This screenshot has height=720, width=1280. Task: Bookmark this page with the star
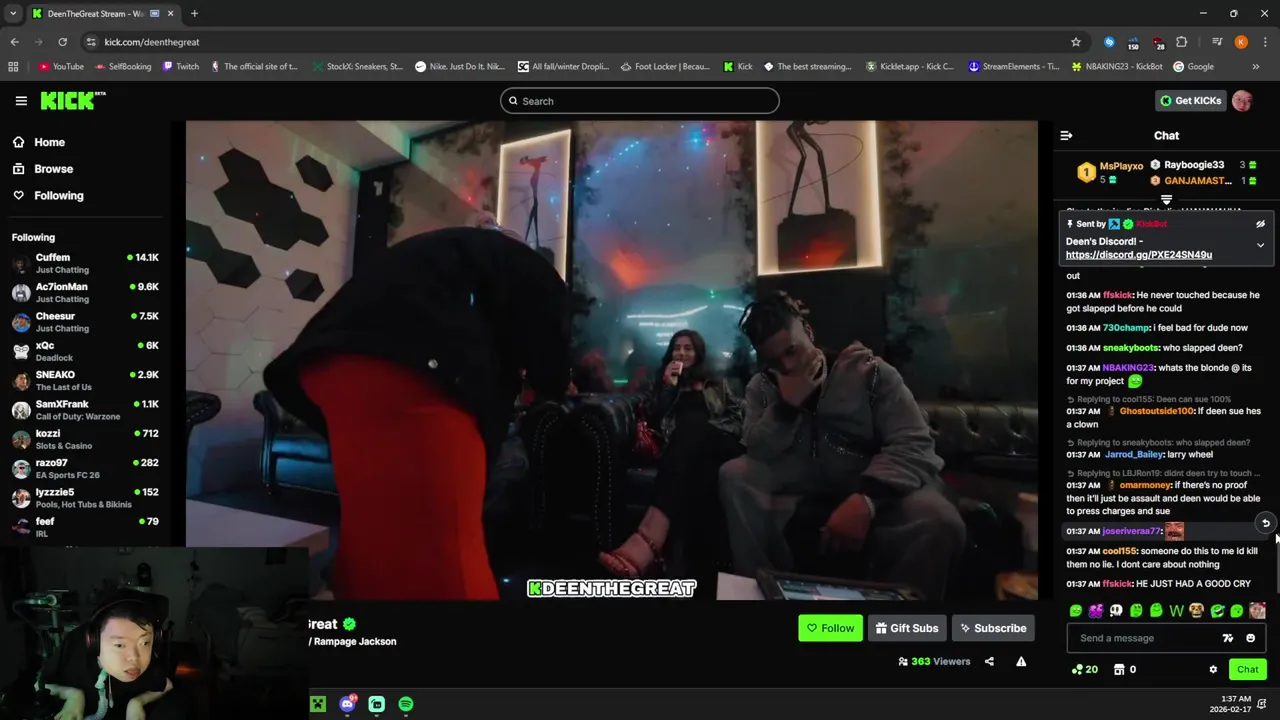[x=1076, y=42]
